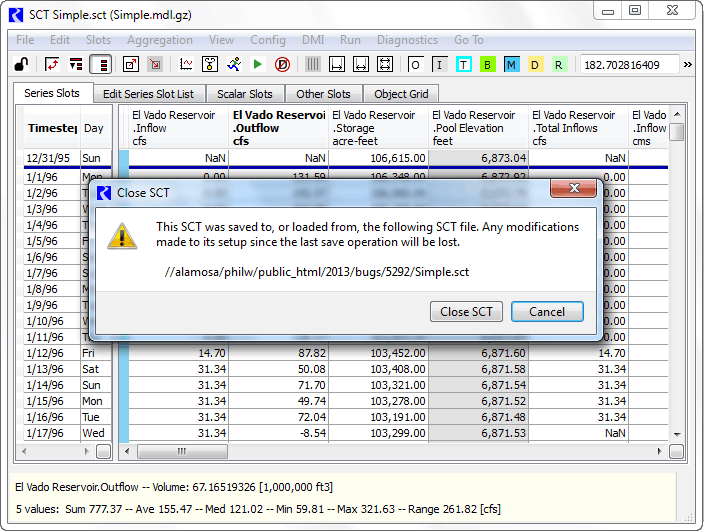This screenshot has height=531, width=704.
Task: Select the 103,452.00 storage cell
Action: [x=379, y=353]
